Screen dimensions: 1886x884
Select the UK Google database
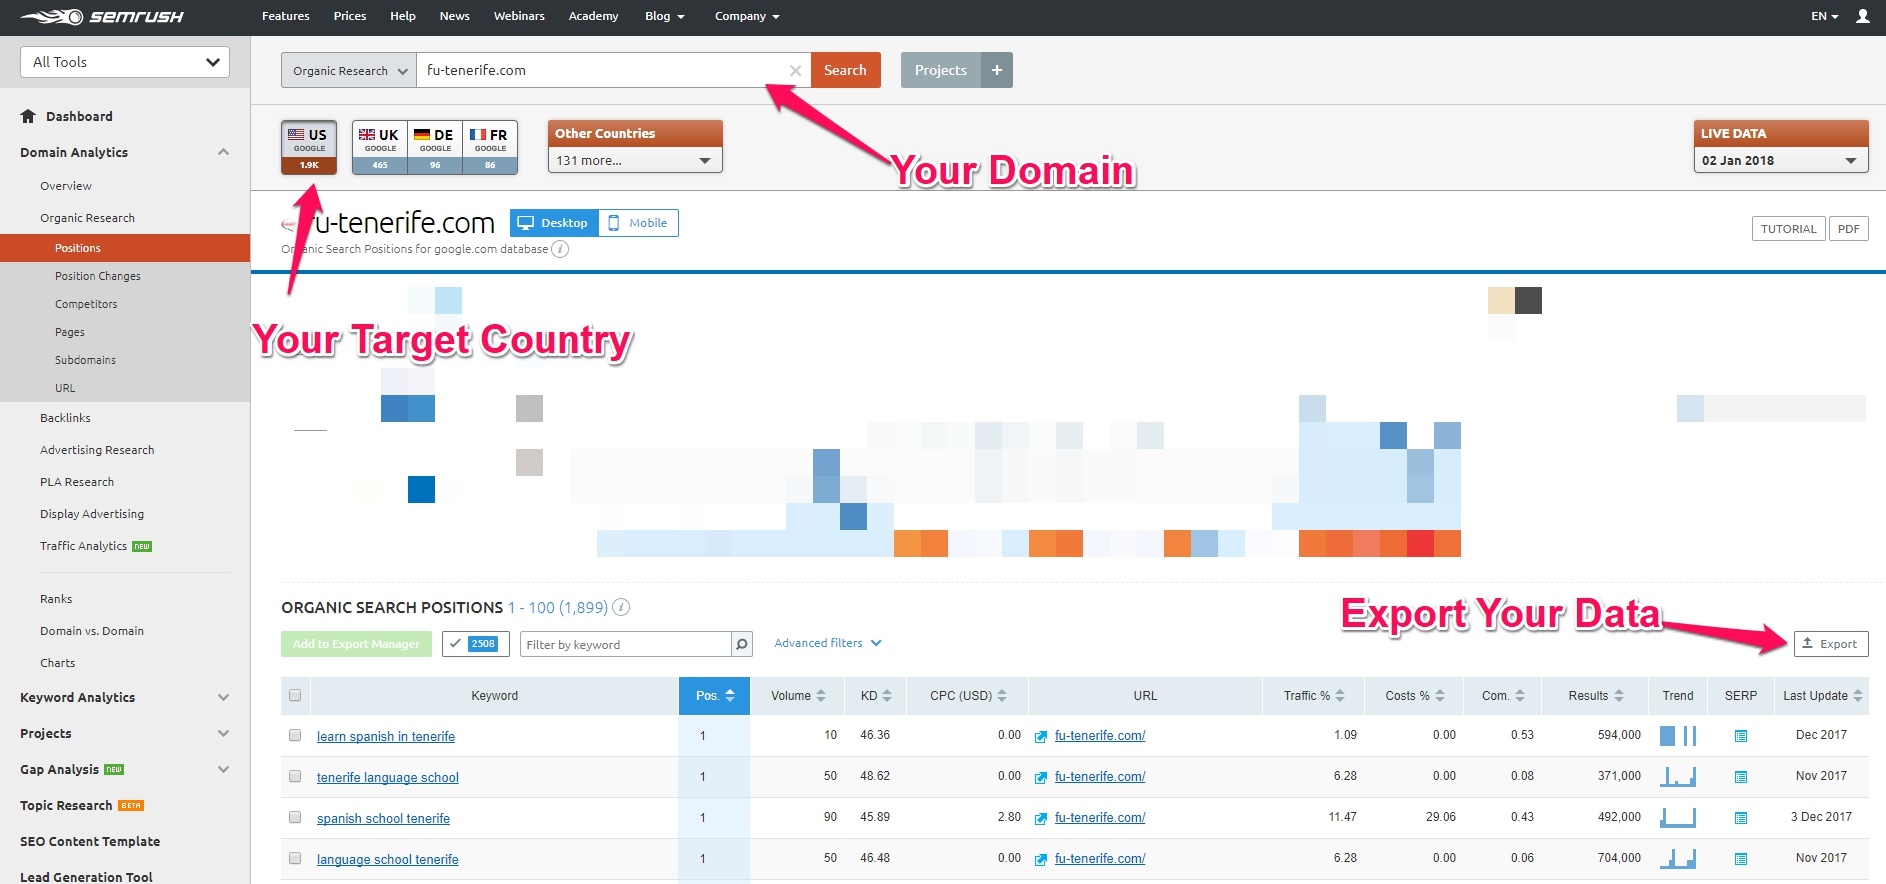380,147
